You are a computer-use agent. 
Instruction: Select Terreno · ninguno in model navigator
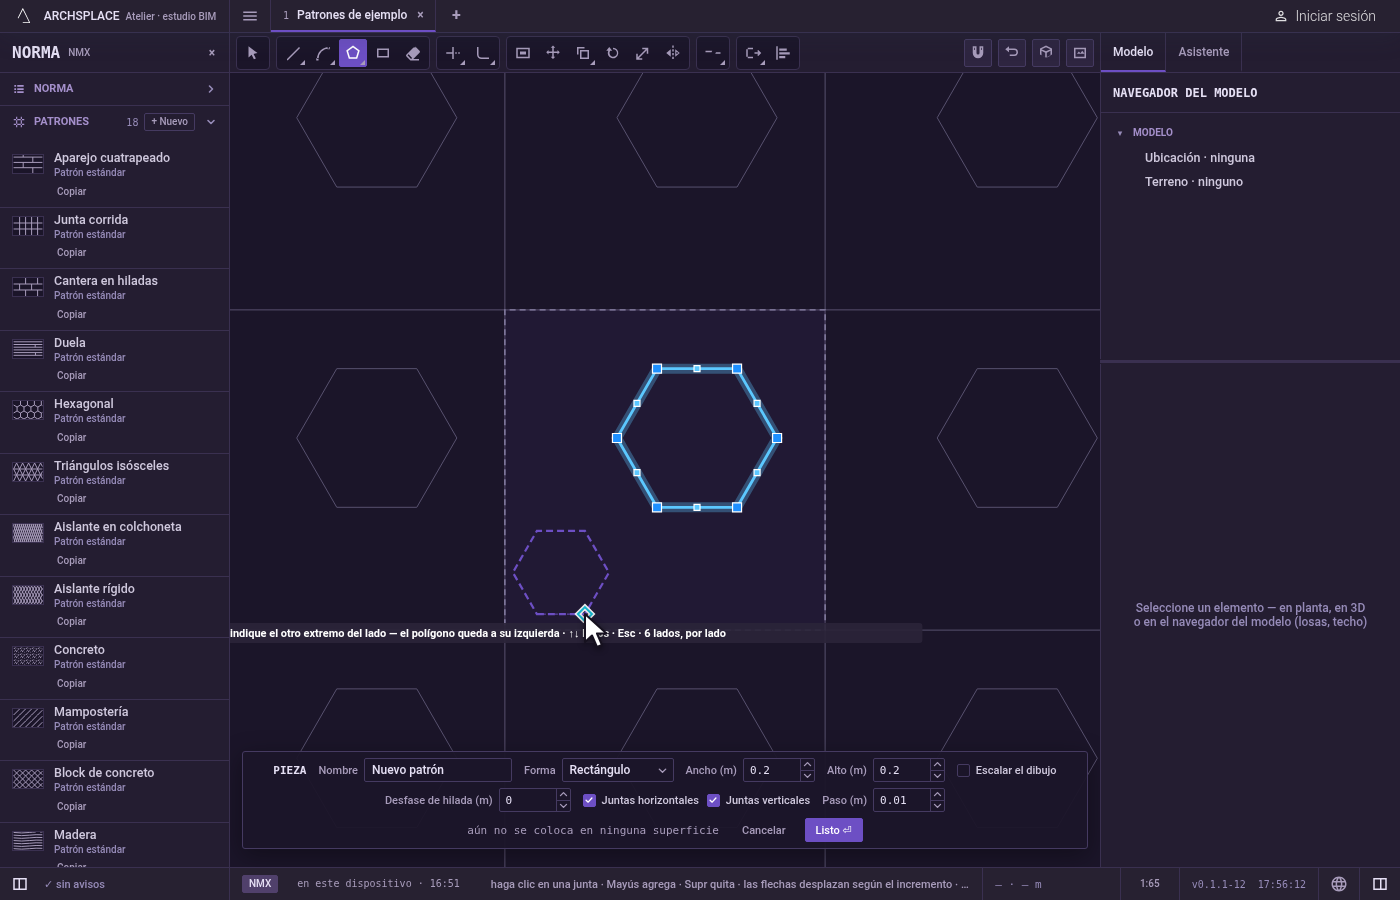click(x=1194, y=182)
